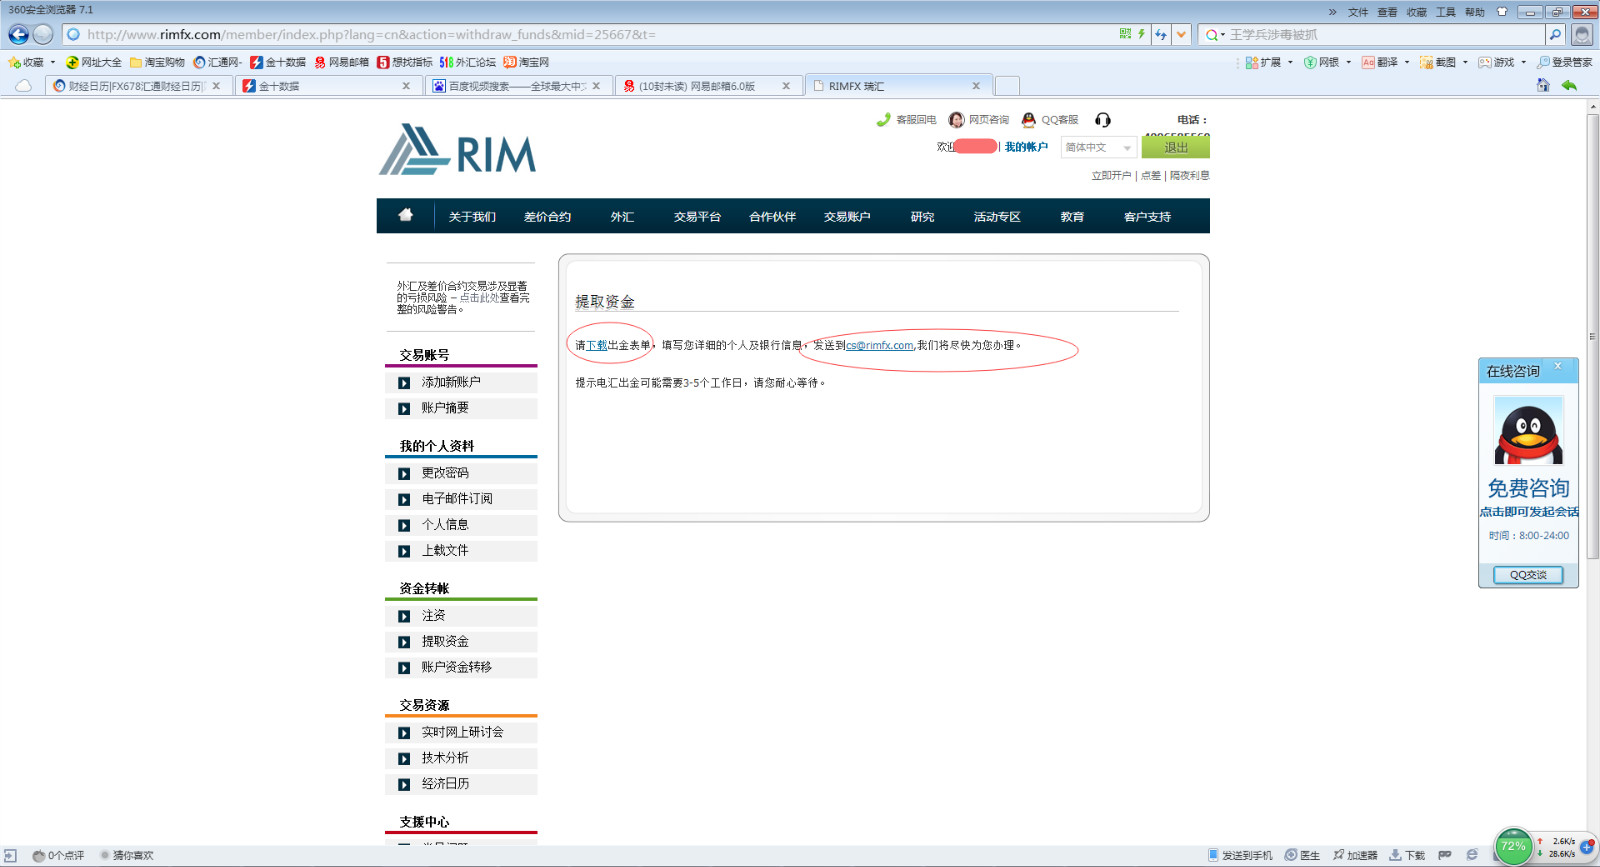Click the 下载 download form link
This screenshot has width=1600, height=867.
point(597,345)
